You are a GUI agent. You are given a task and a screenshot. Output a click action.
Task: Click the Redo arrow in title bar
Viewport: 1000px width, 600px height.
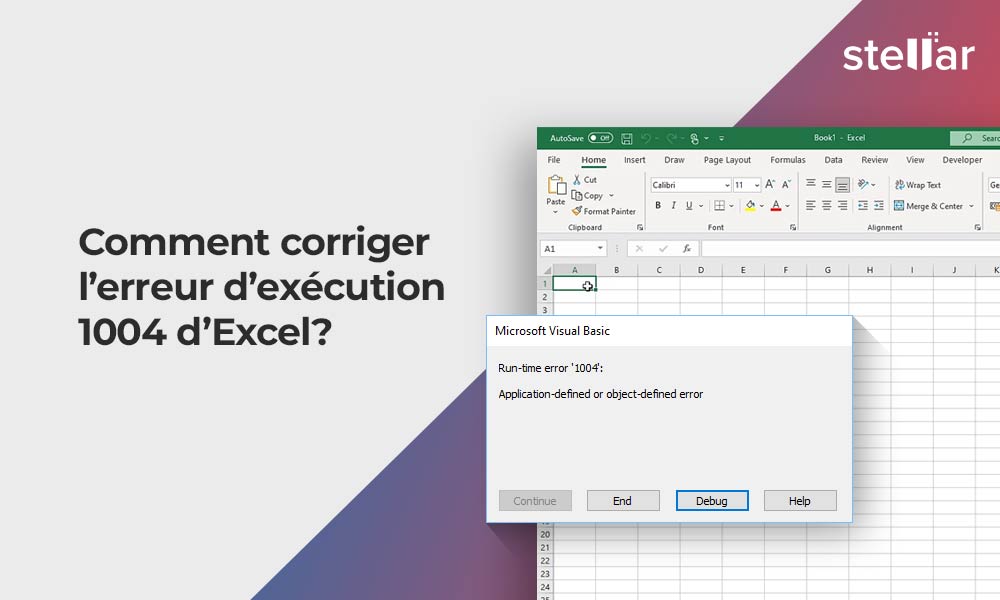pos(671,138)
